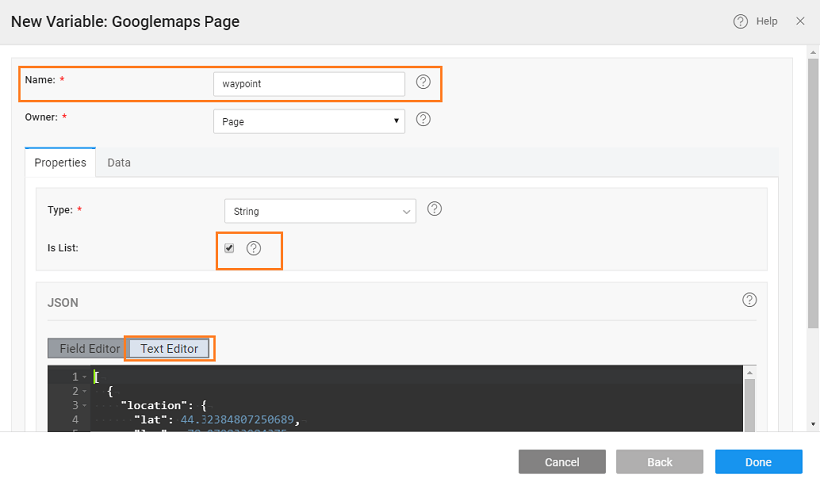The width and height of the screenshot is (820, 490).
Task: Collapse the code fold arrow on line 1
Action: [x=83, y=377]
